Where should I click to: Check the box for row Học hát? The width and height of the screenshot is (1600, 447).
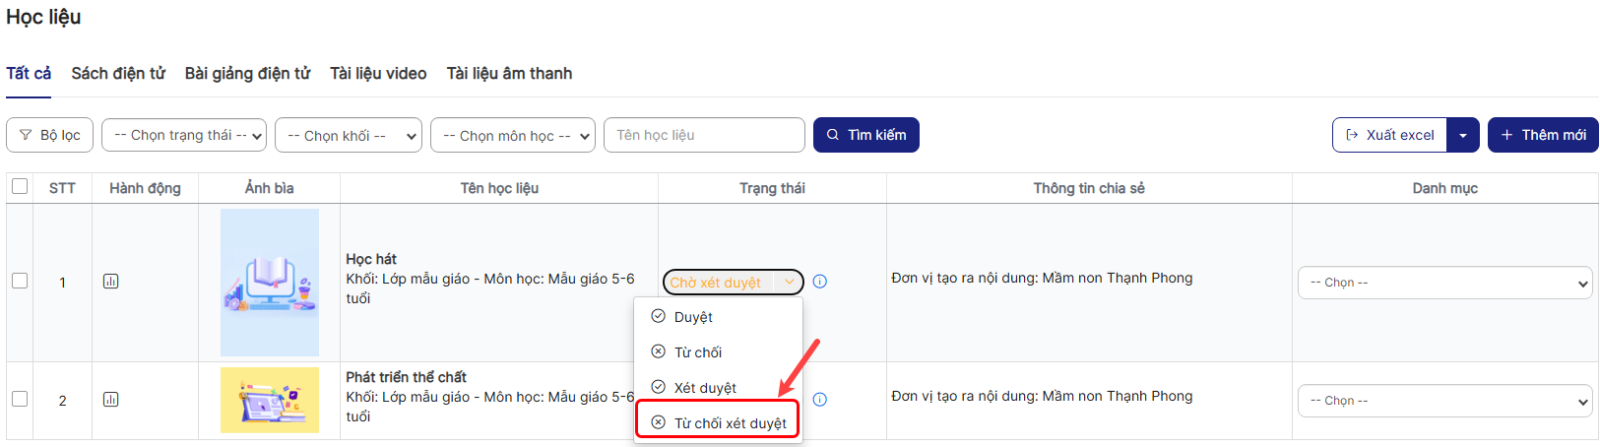point(20,281)
